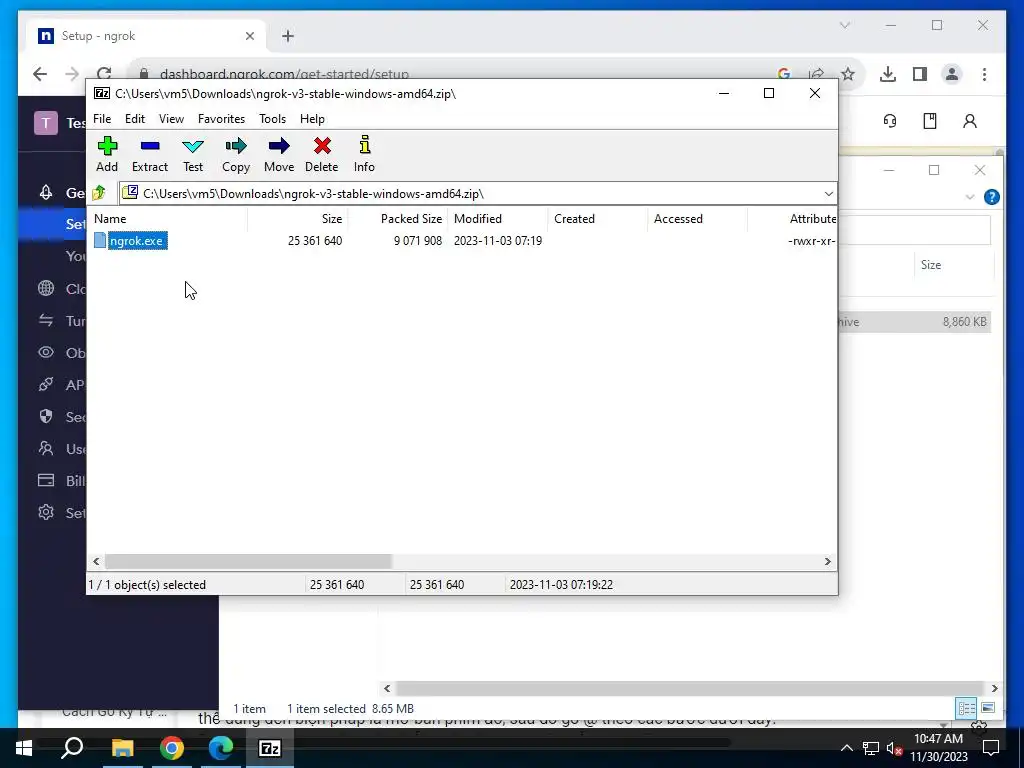Click the 9 071 908 packed size

click(x=418, y=241)
